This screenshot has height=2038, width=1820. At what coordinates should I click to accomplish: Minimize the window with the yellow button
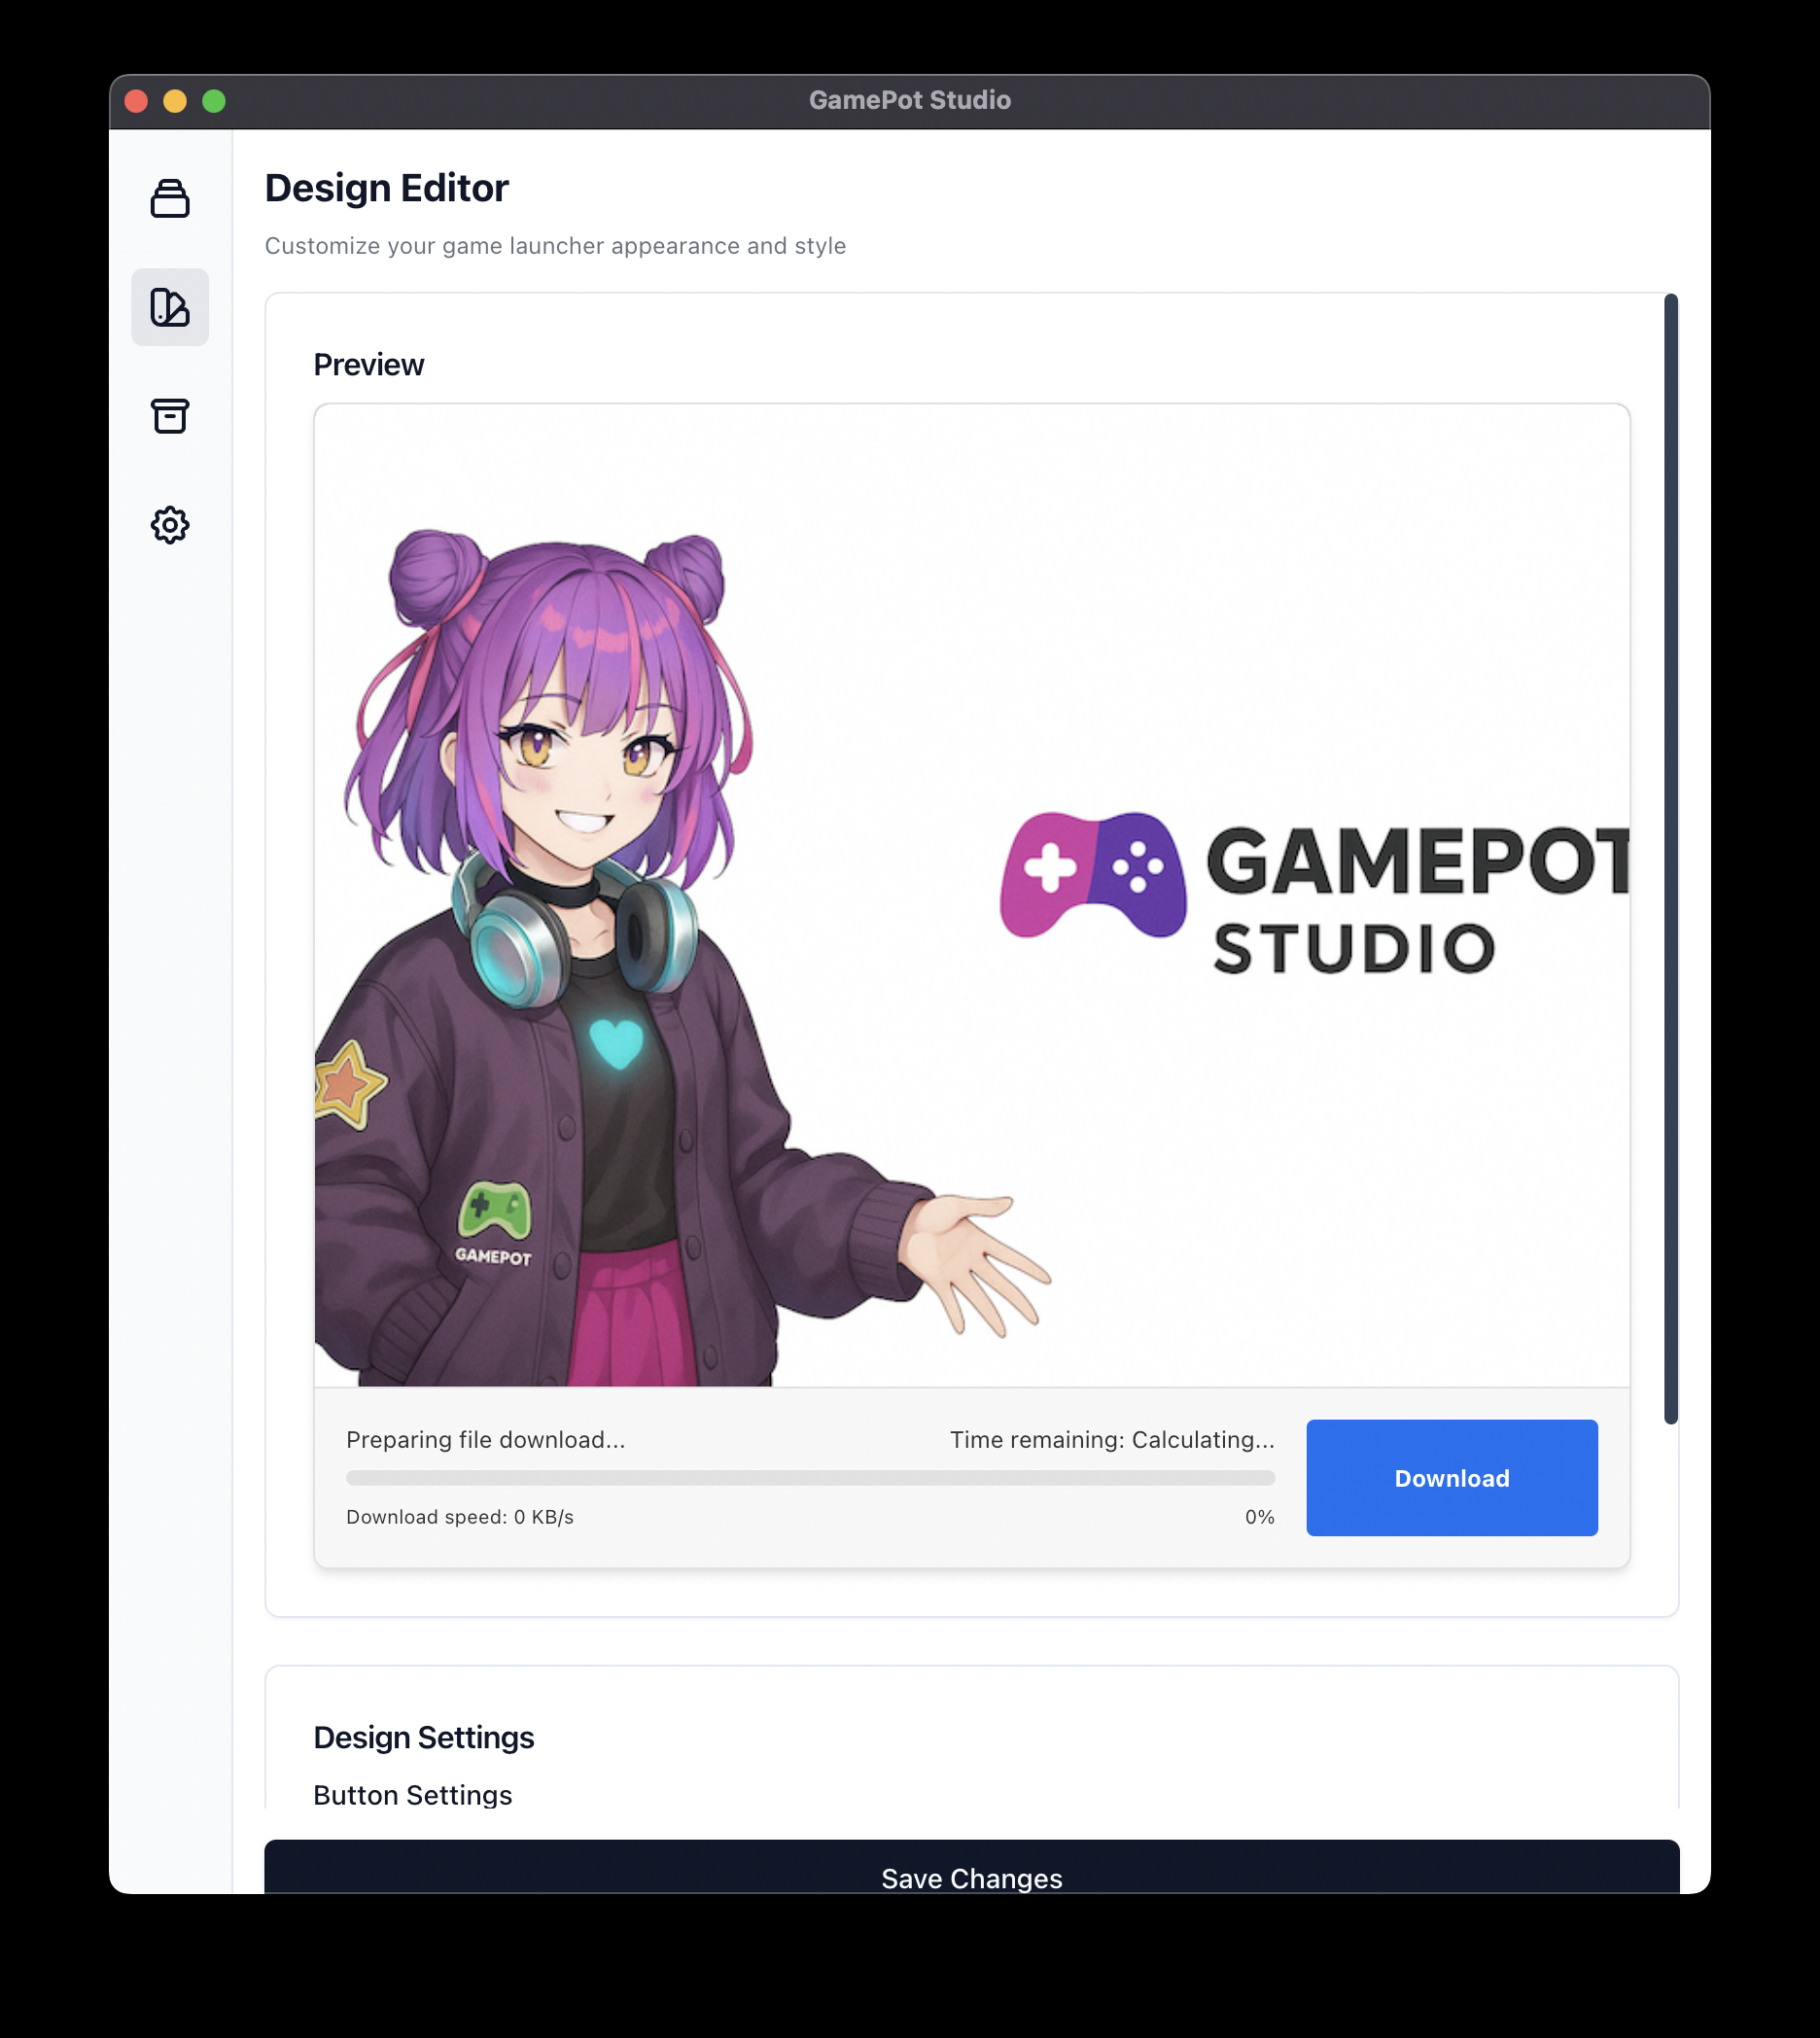pos(175,101)
